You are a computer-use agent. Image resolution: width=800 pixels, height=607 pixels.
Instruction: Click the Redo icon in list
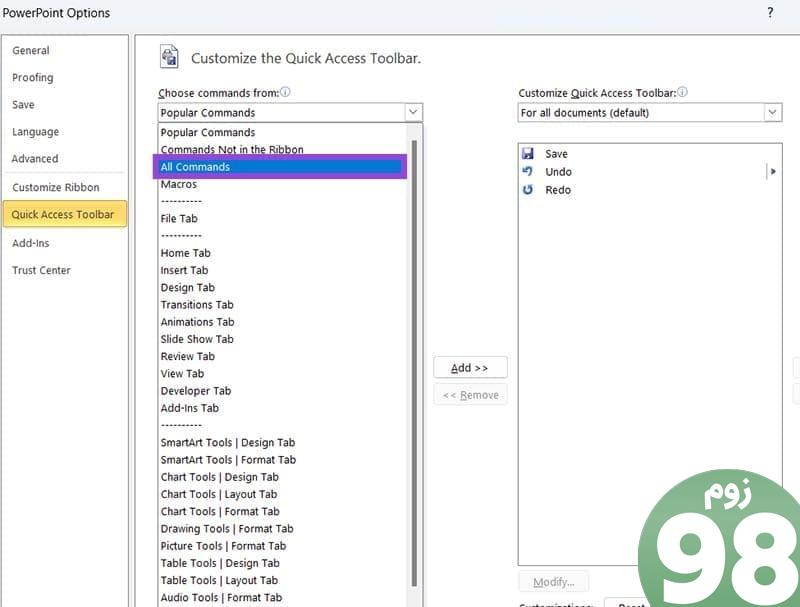tap(528, 190)
